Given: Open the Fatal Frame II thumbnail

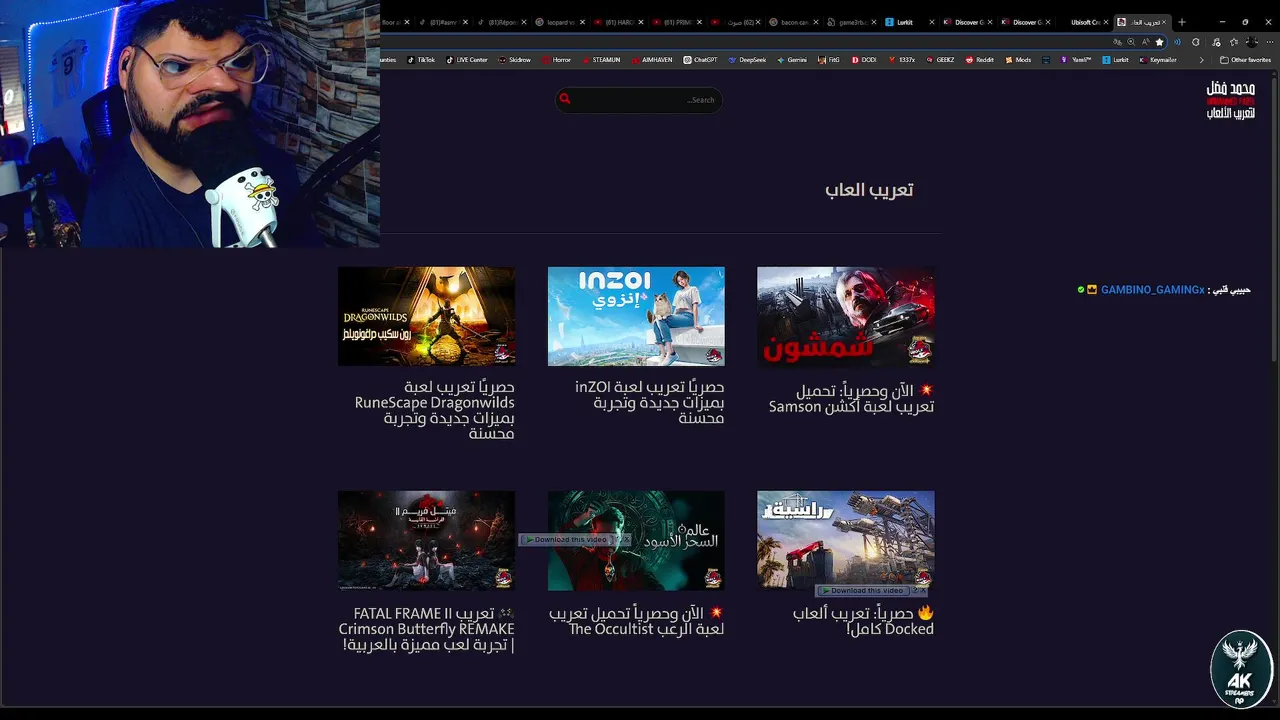Looking at the screenshot, I should pyautogui.click(x=426, y=540).
